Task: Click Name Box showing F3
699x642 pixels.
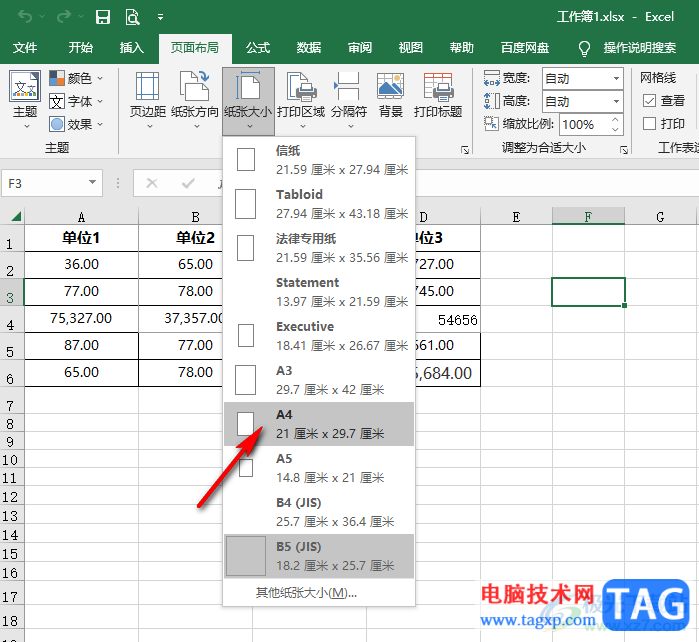Action: tap(45, 183)
